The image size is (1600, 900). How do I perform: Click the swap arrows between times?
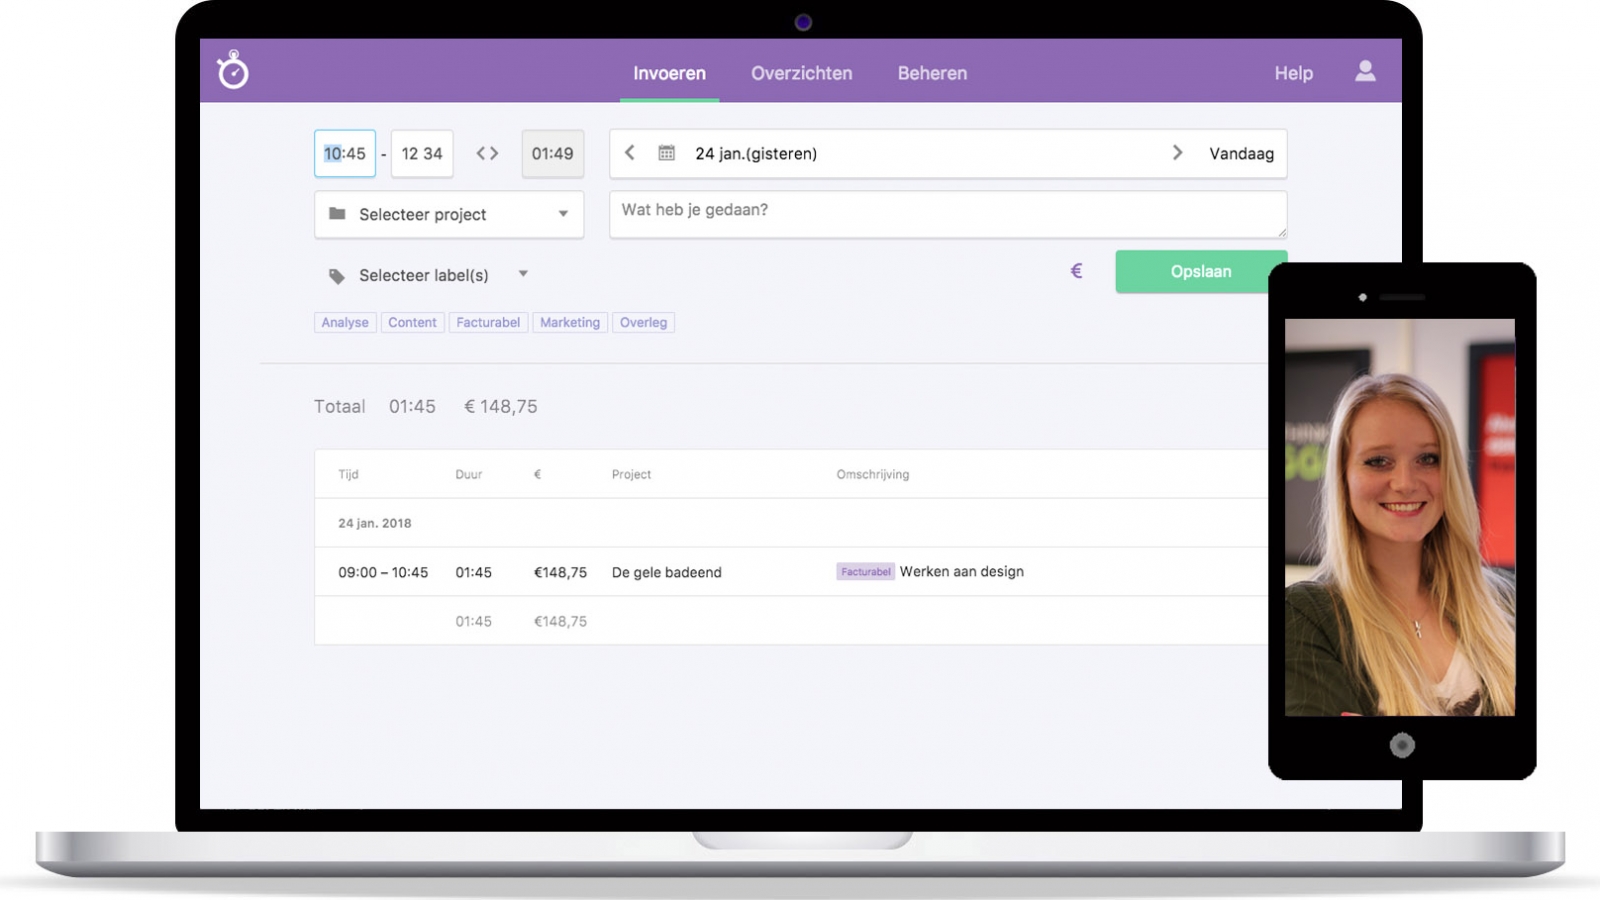tap(487, 153)
